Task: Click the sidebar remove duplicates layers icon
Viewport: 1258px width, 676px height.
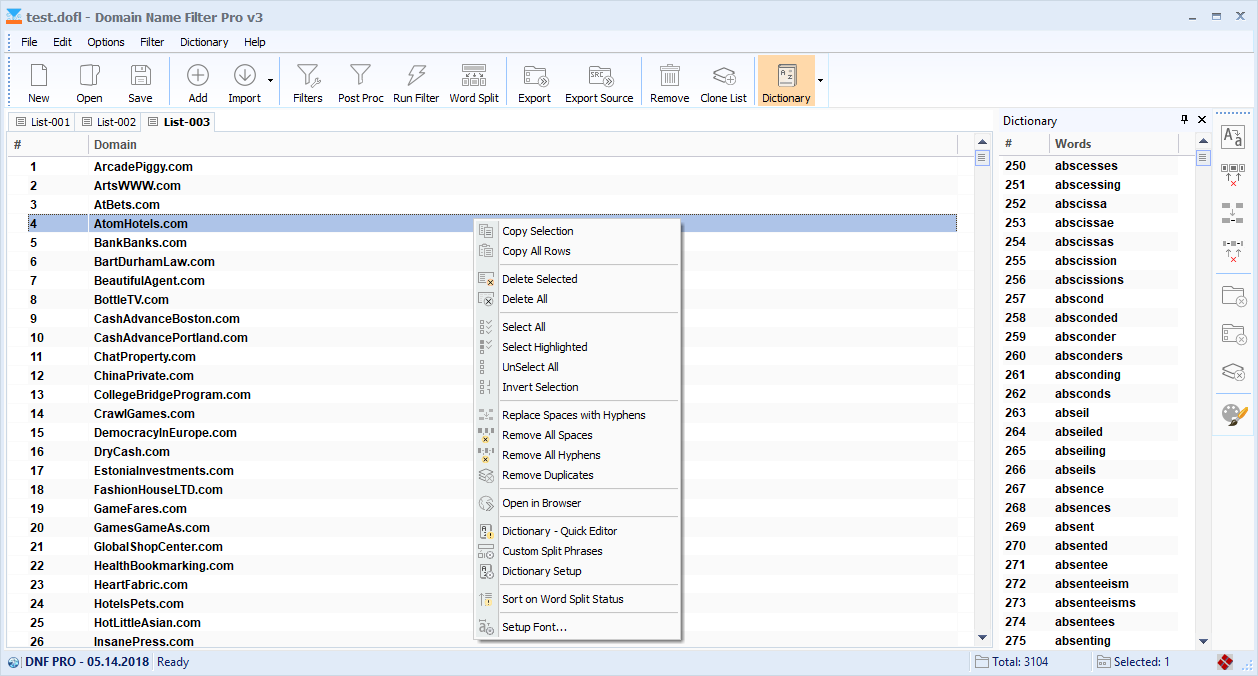Action: [1233, 372]
